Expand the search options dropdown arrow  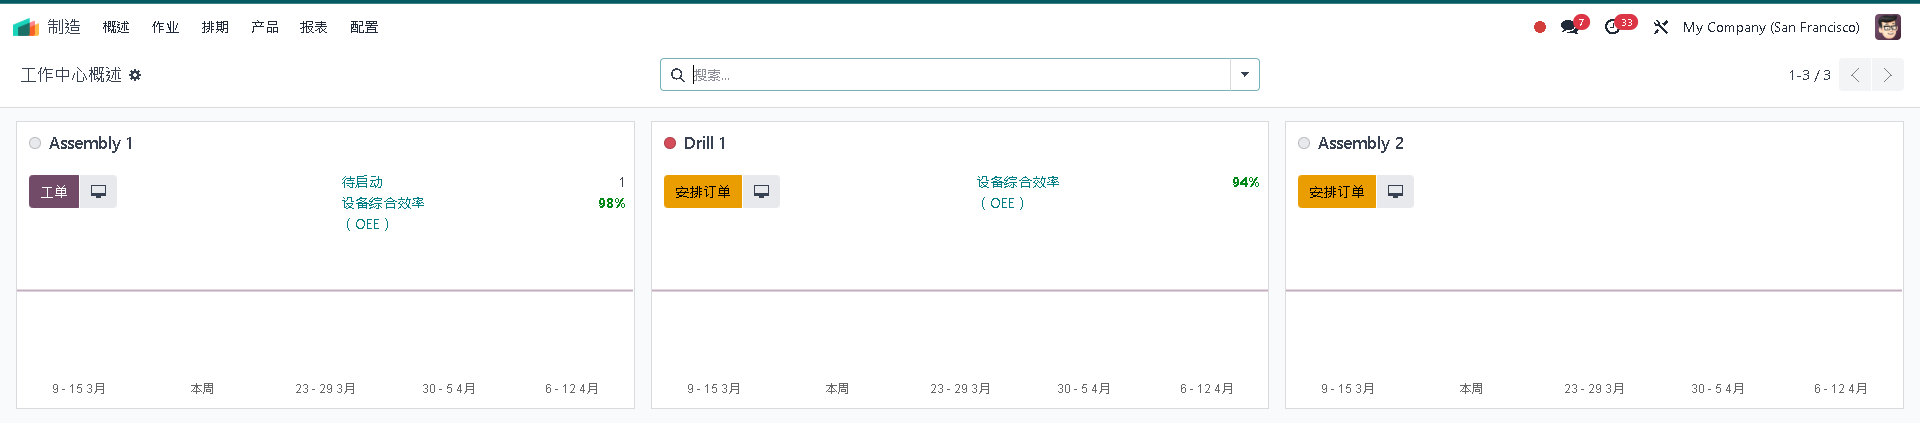click(1245, 75)
